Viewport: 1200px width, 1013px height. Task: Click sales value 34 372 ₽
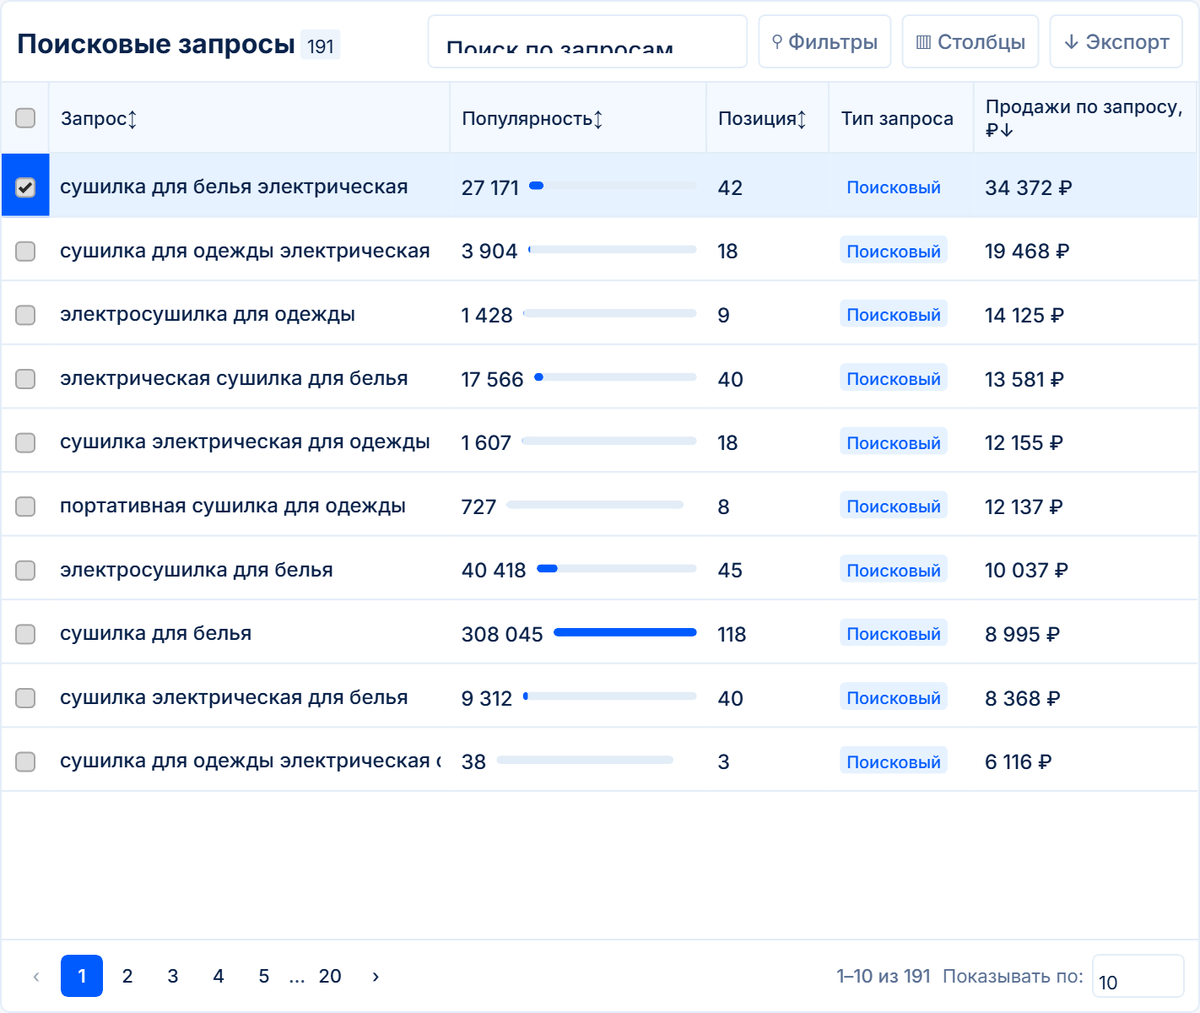tap(1029, 188)
